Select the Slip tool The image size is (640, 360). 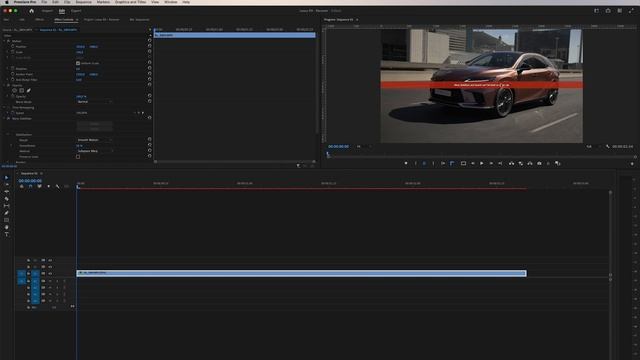(7, 206)
